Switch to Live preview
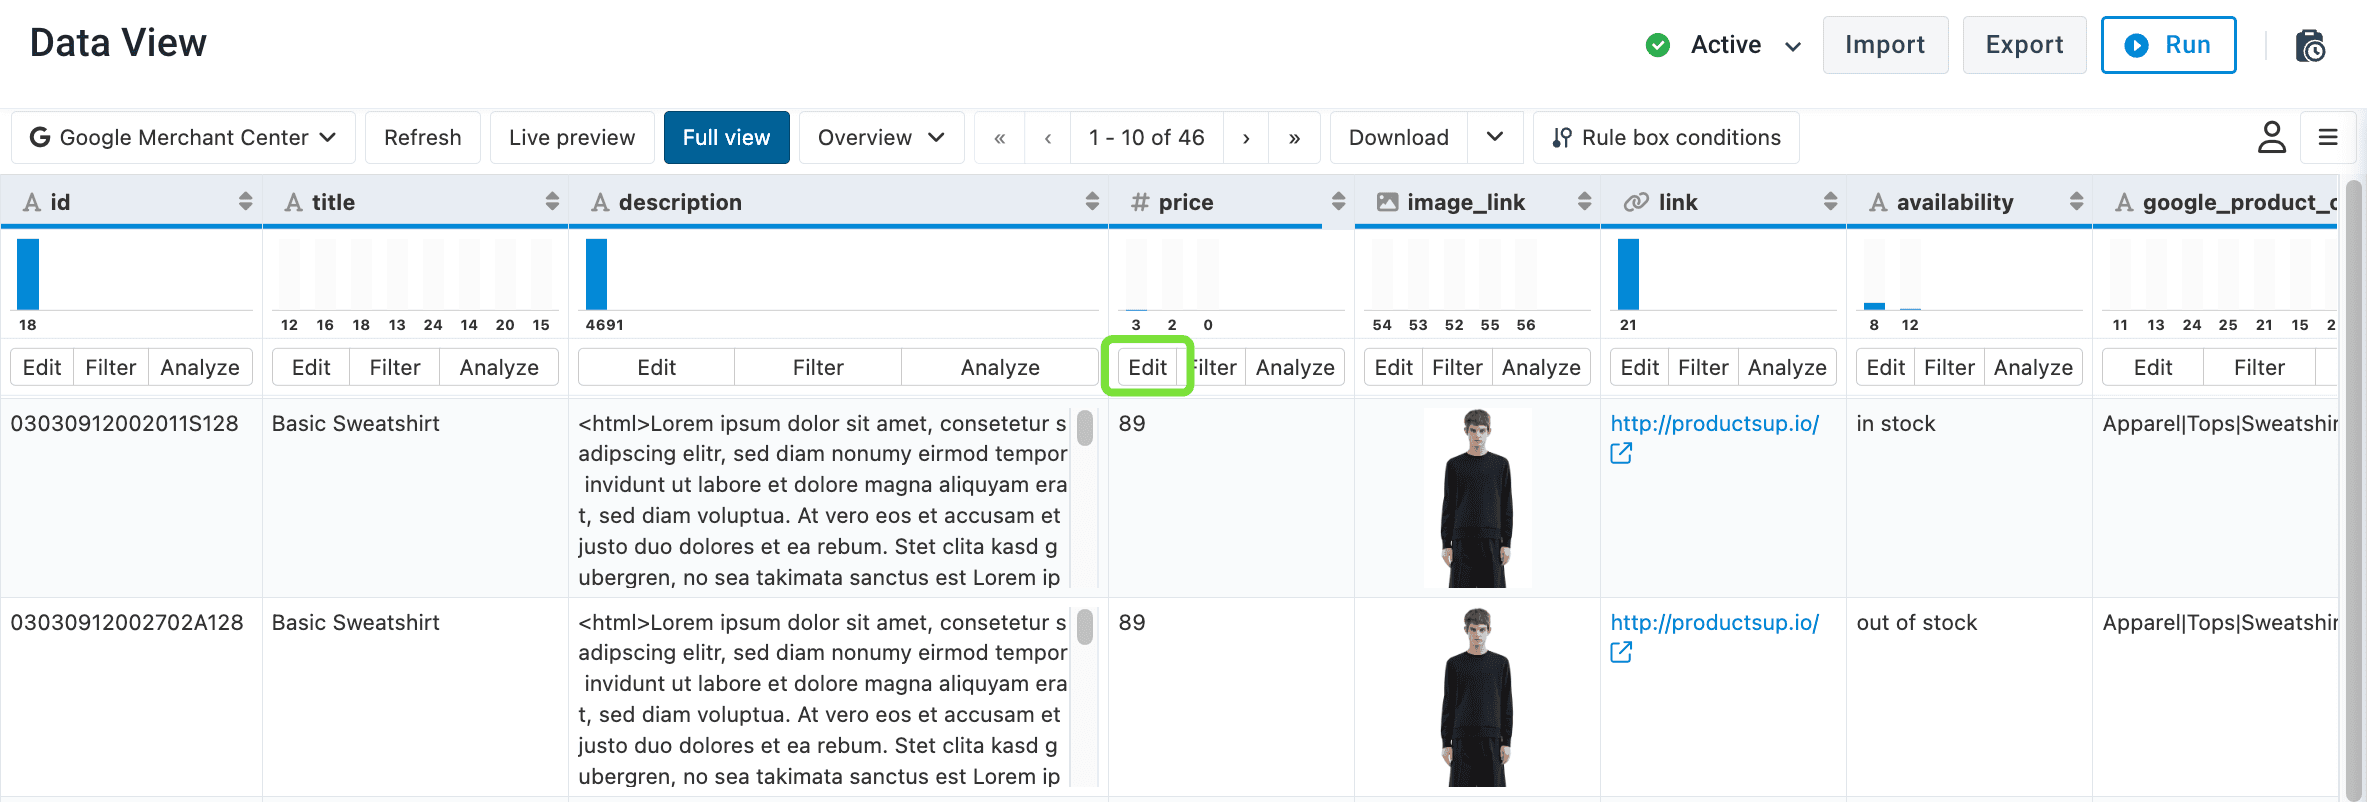2367x802 pixels. (x=572, y=138)
